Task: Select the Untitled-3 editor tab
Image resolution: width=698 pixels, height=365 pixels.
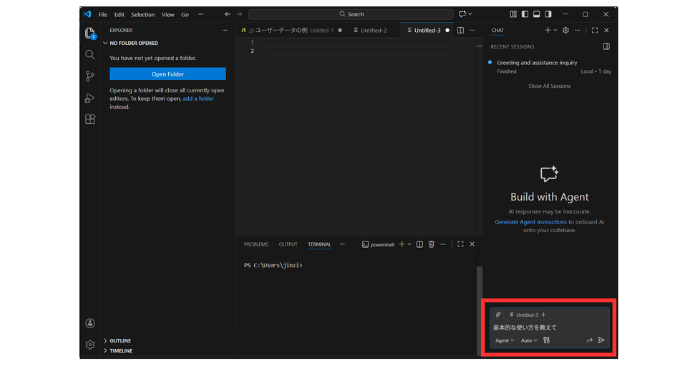Action: tap(426, 30)
